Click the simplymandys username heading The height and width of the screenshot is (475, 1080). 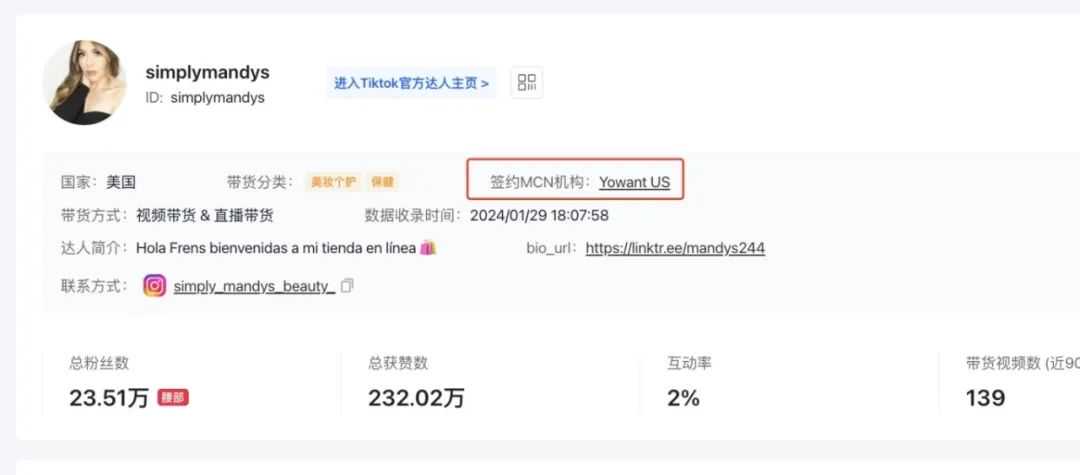tap(207, 72)
